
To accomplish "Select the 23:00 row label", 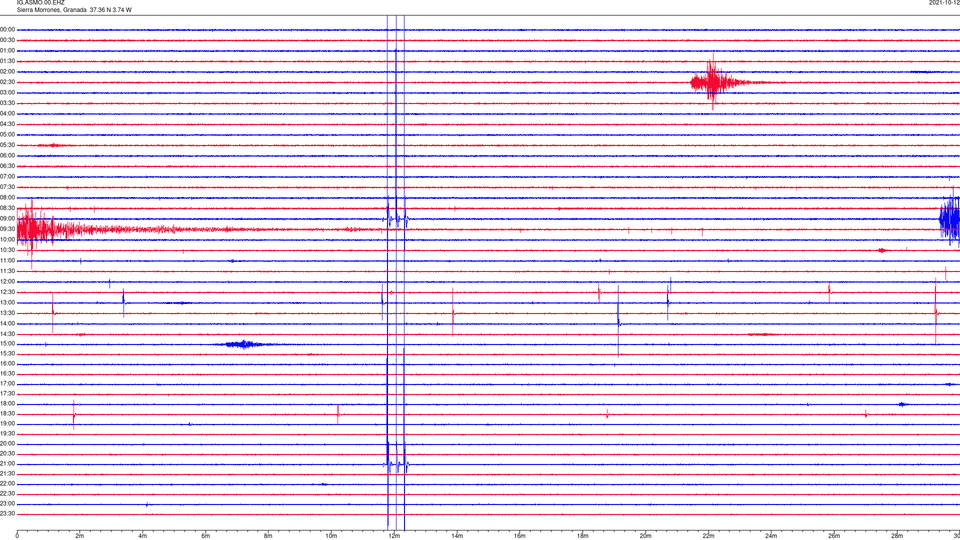I will coord(7,504).
